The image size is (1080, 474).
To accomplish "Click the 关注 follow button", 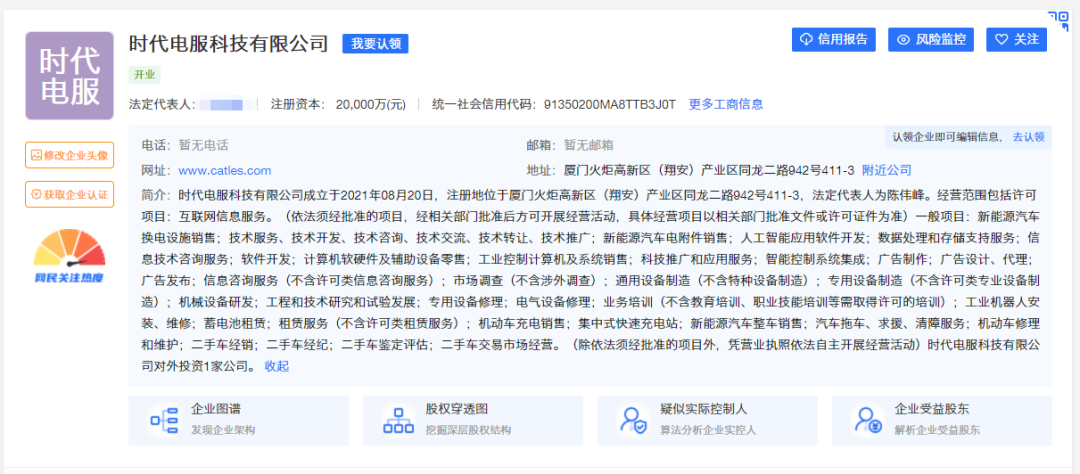I will [x=1017, y=39].
